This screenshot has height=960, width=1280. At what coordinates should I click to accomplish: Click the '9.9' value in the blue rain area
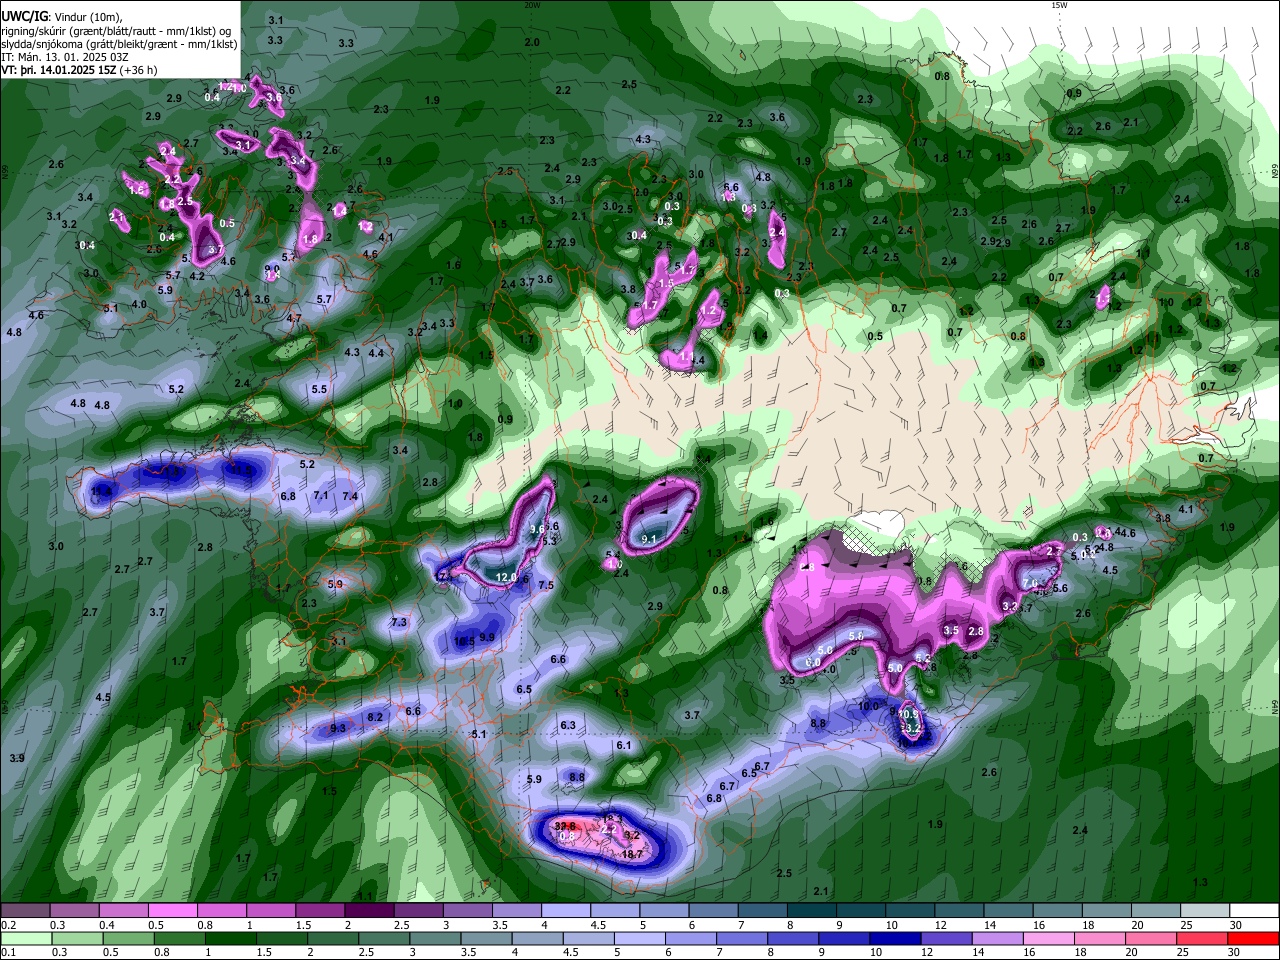(487, 637)
